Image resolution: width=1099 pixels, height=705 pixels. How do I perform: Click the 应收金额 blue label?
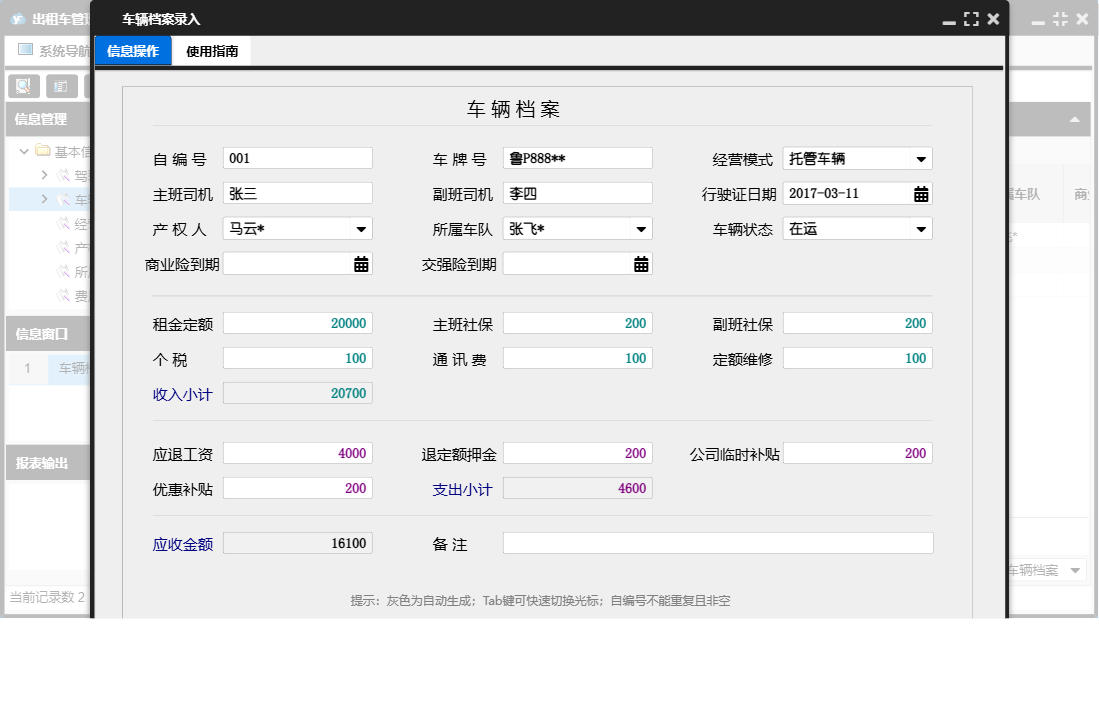tap(181, 542)
